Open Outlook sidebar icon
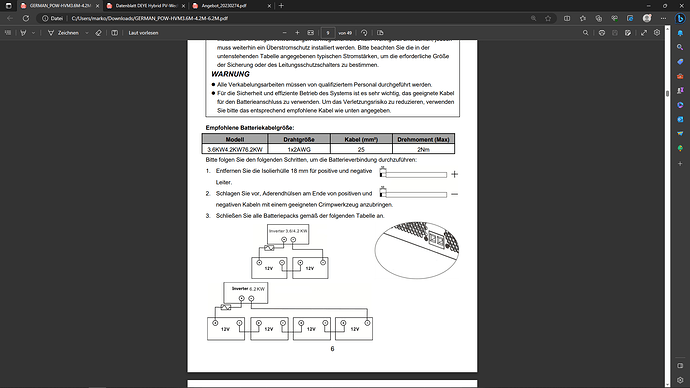The width and height of the screenshot is (690, 388). [x=680, y=119]
